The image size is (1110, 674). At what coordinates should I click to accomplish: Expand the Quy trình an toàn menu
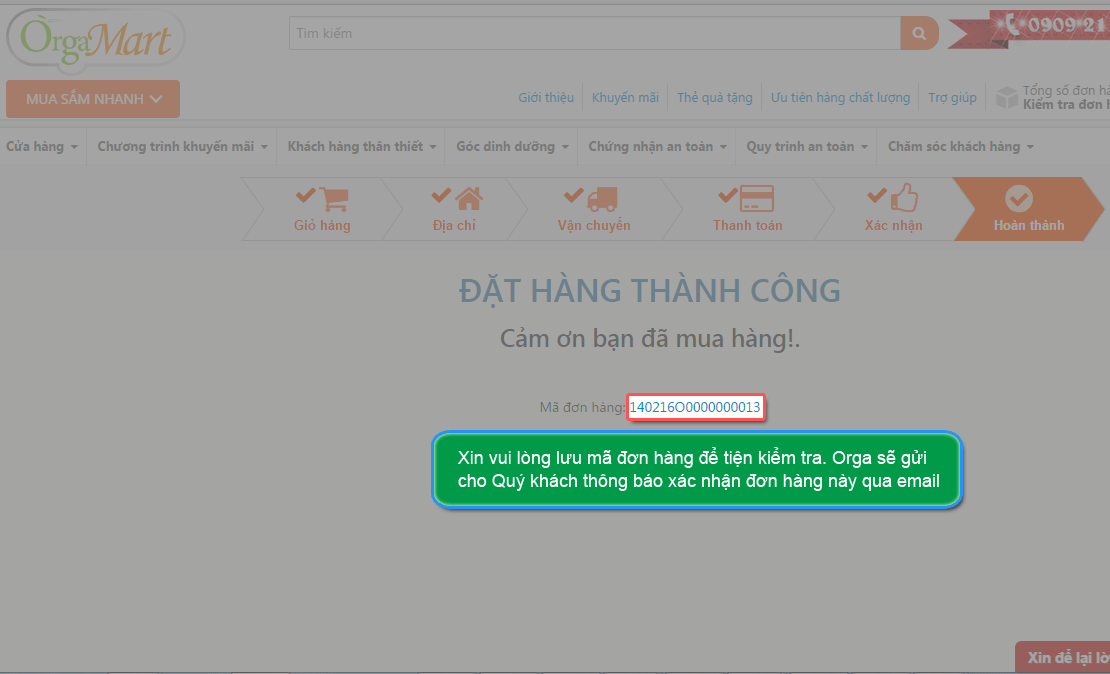click(x=806, y=147)
